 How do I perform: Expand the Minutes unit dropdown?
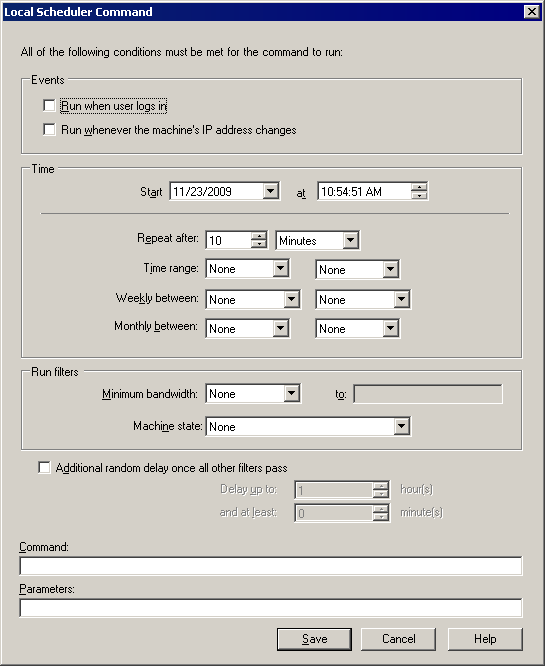point(350,240)
